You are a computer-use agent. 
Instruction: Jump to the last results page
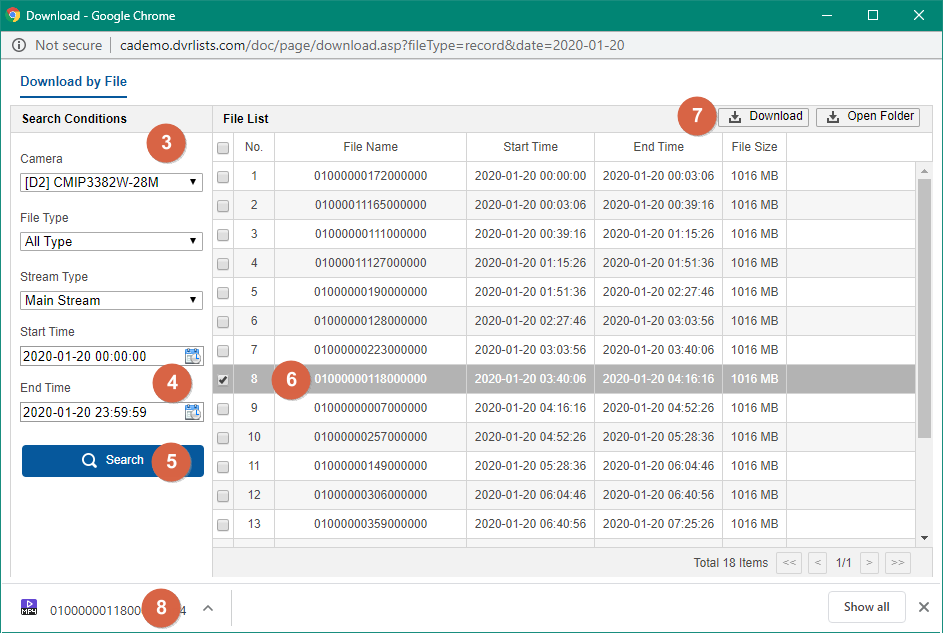click(x=897, y=563)
